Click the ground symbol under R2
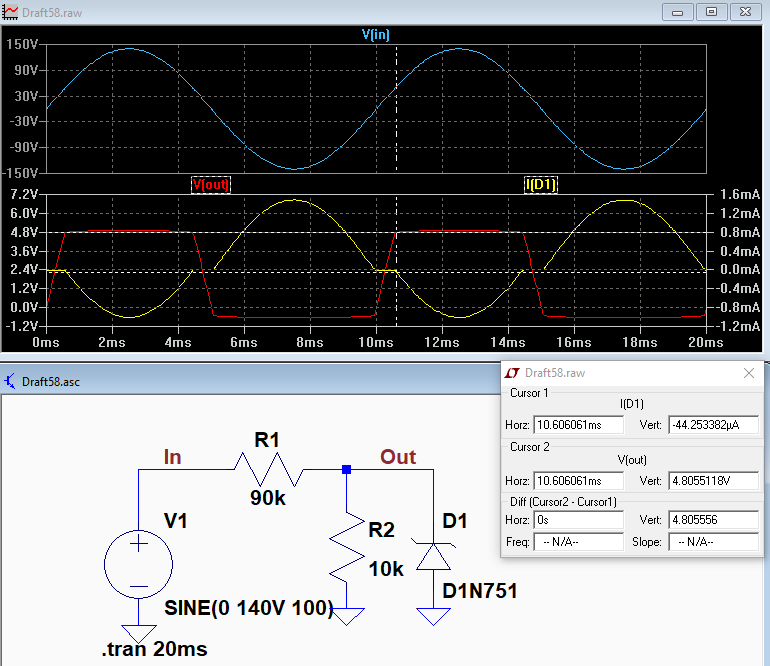 (x=347, y=616)
